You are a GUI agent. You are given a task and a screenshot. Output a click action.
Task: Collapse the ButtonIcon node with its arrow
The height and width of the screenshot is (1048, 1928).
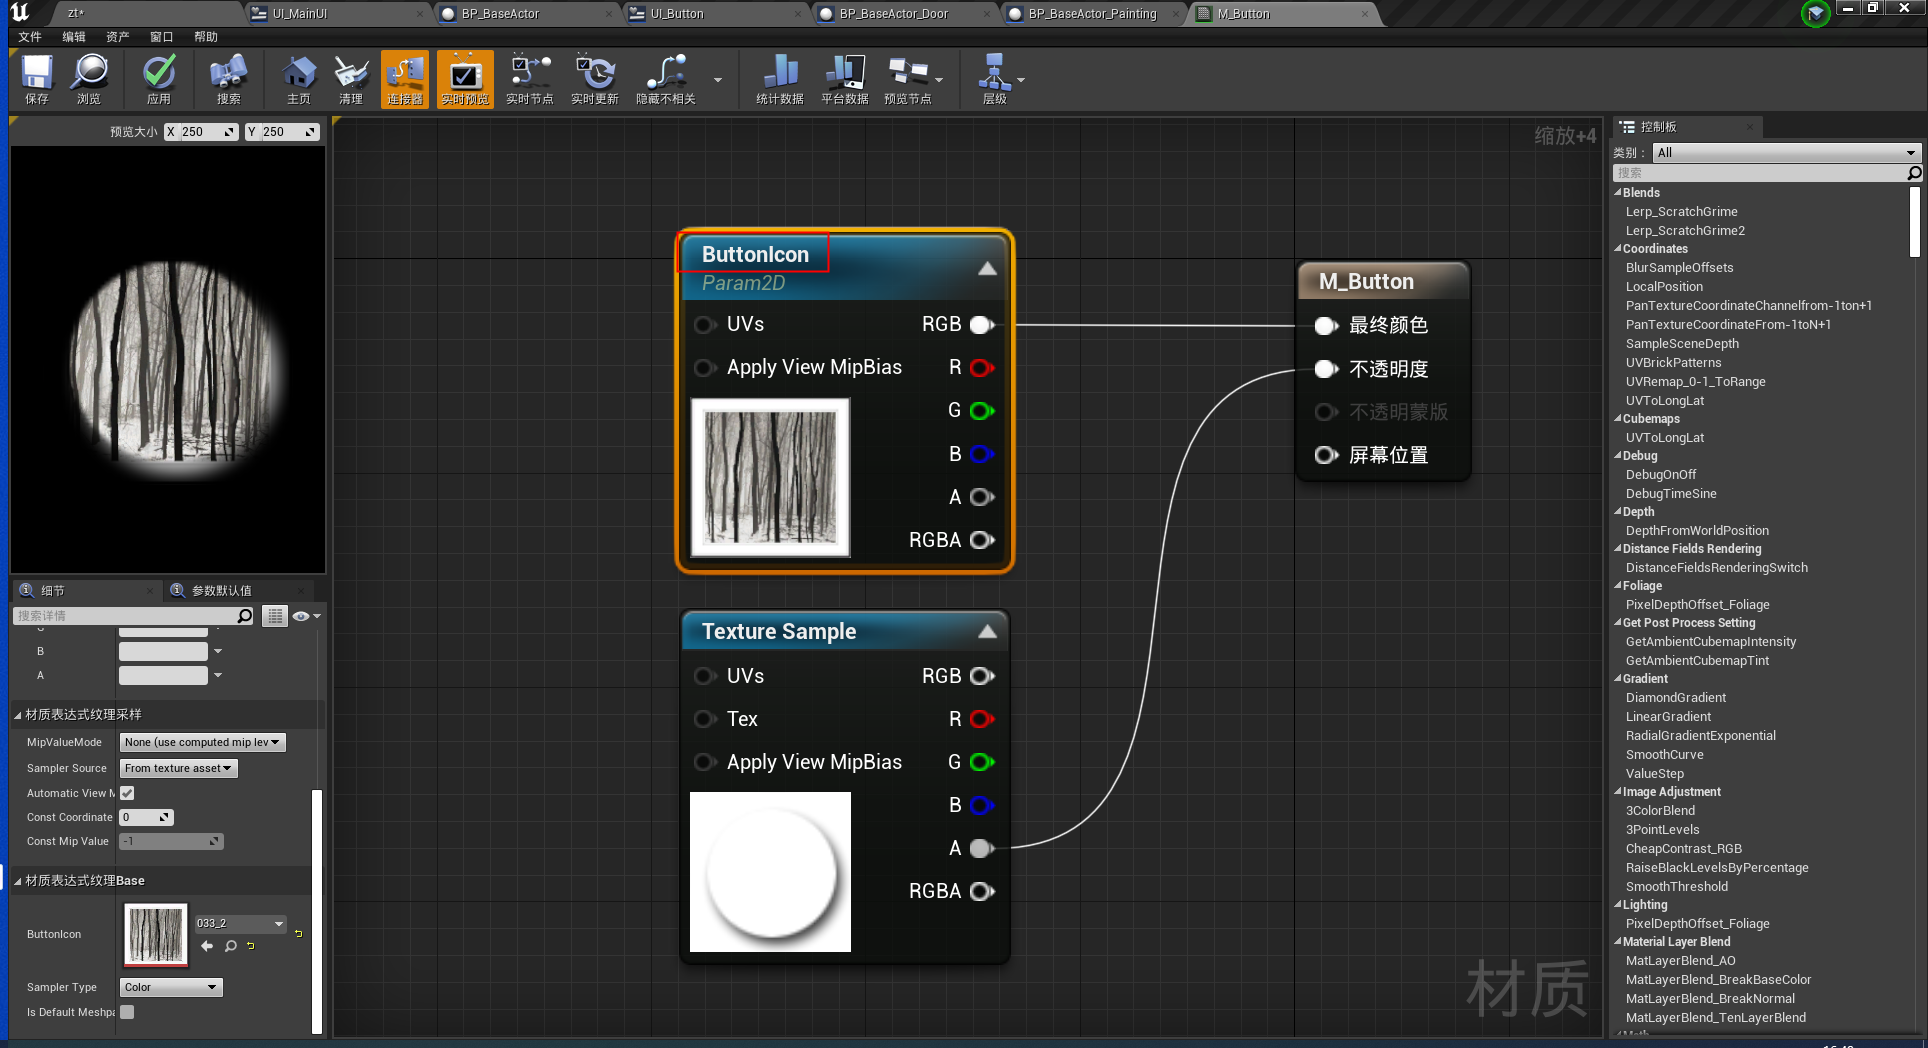pos(987,268)
